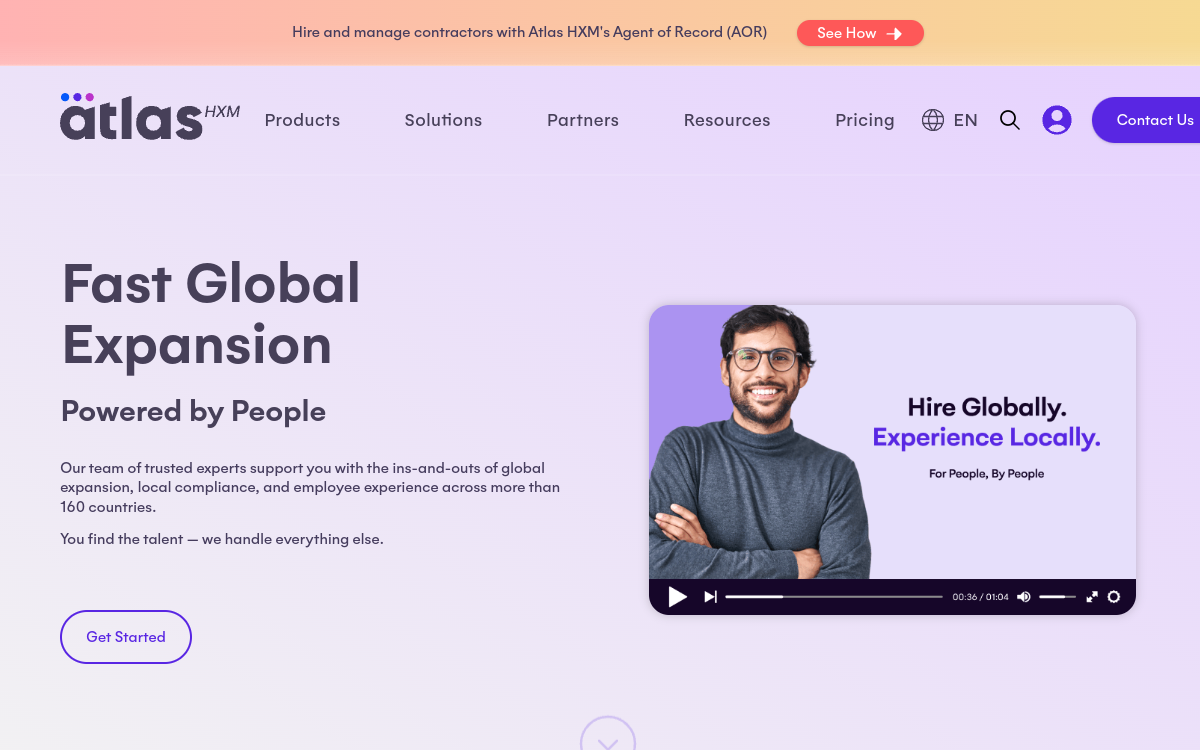
Task: Open the site search magnifier
Action: click(1010, 120)
